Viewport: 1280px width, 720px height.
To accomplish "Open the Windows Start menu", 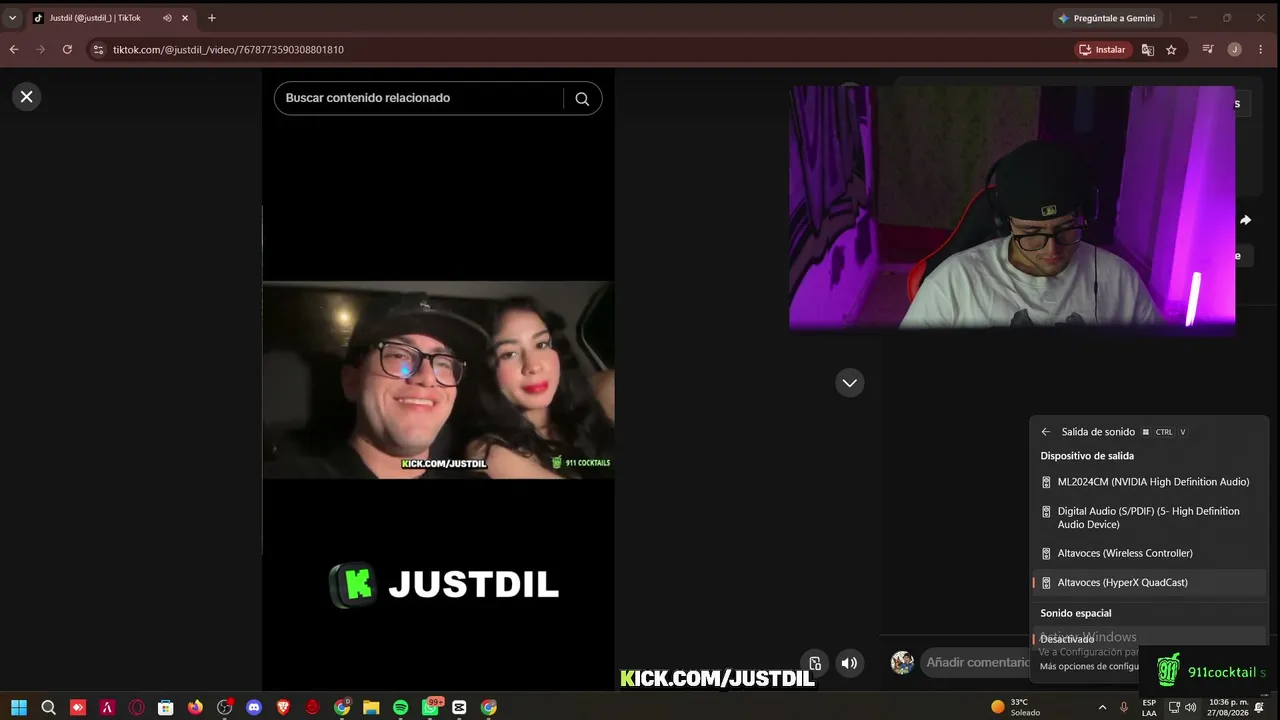I will pyautogui.click(x=19, y=707).
